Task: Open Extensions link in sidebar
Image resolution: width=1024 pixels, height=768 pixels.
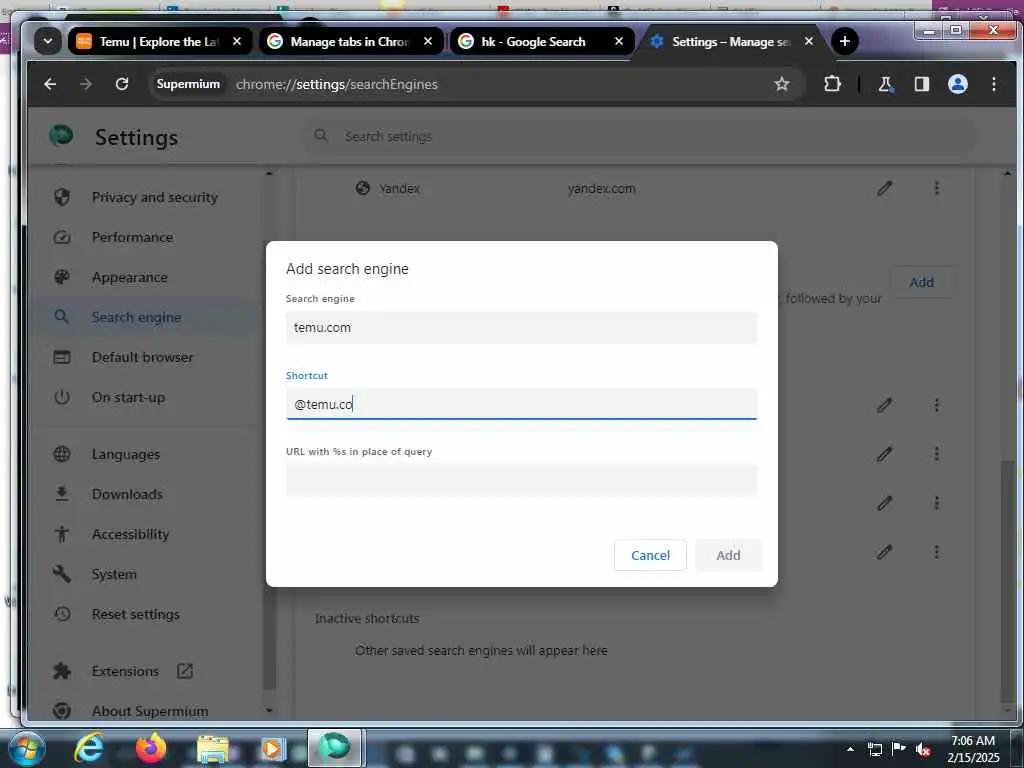Action: coord(125,671)
